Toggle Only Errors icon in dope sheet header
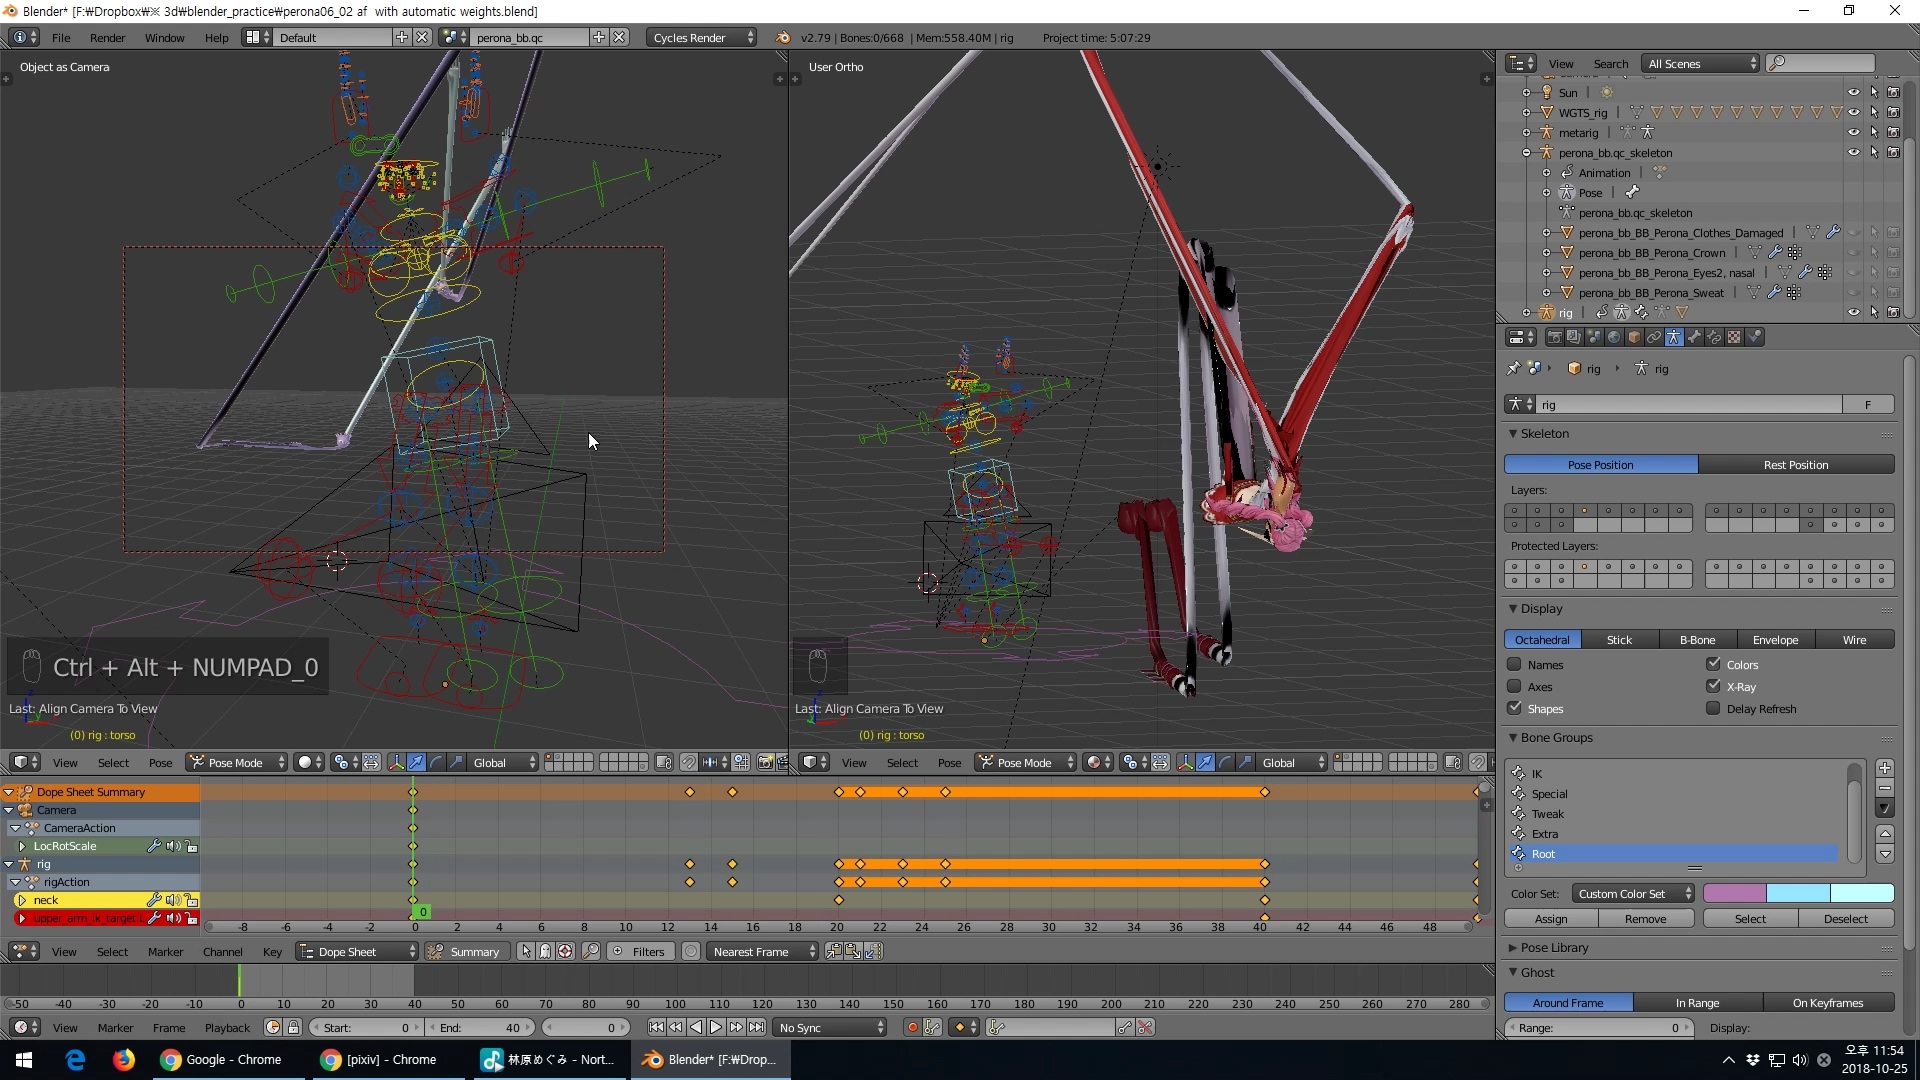The image size is (1920, 1080). [x=566, y=951]
